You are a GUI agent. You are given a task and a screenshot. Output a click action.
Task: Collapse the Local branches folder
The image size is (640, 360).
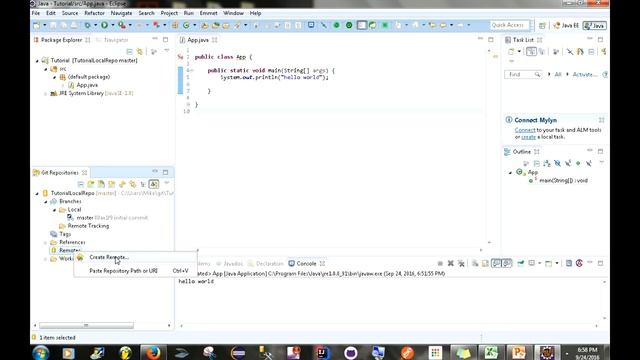pos(54,210)
